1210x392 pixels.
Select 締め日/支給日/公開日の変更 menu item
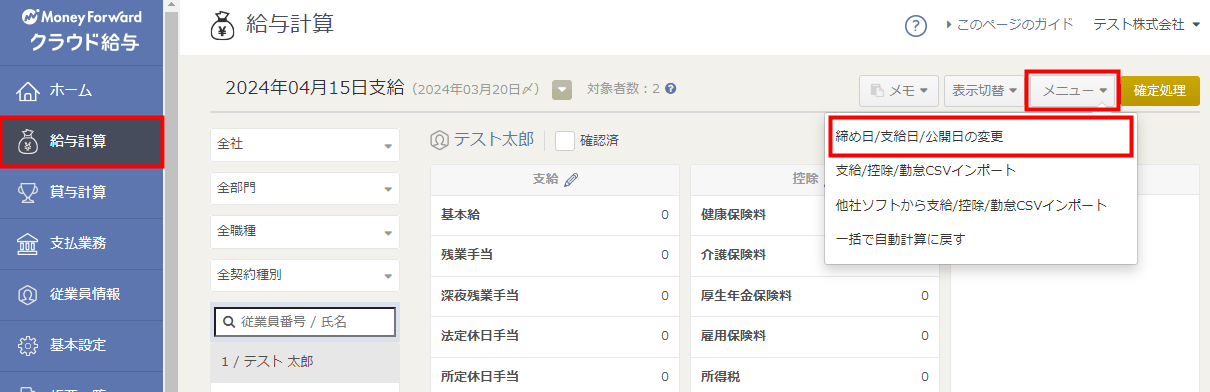980,137
